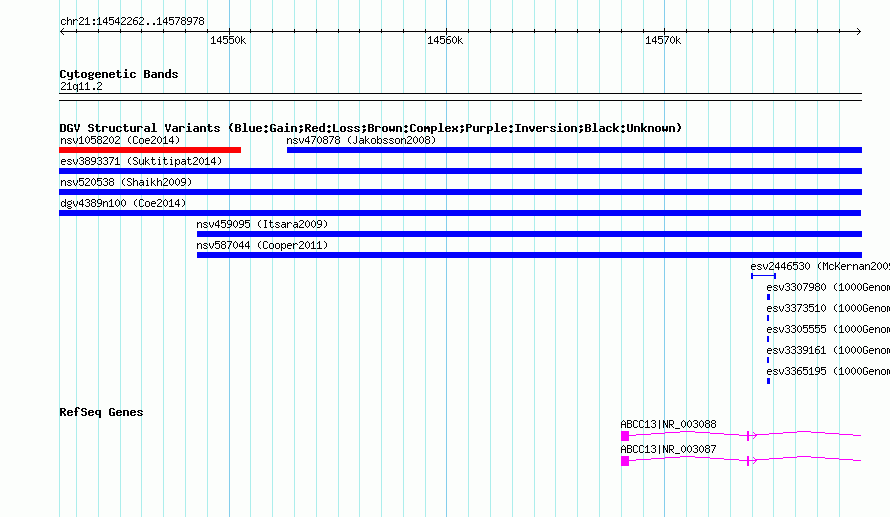Screen dimensions: 890x517
Task: Open esv3339161 1000Genomes variant label
Action: pyautogui.click(x=828, y=350)
